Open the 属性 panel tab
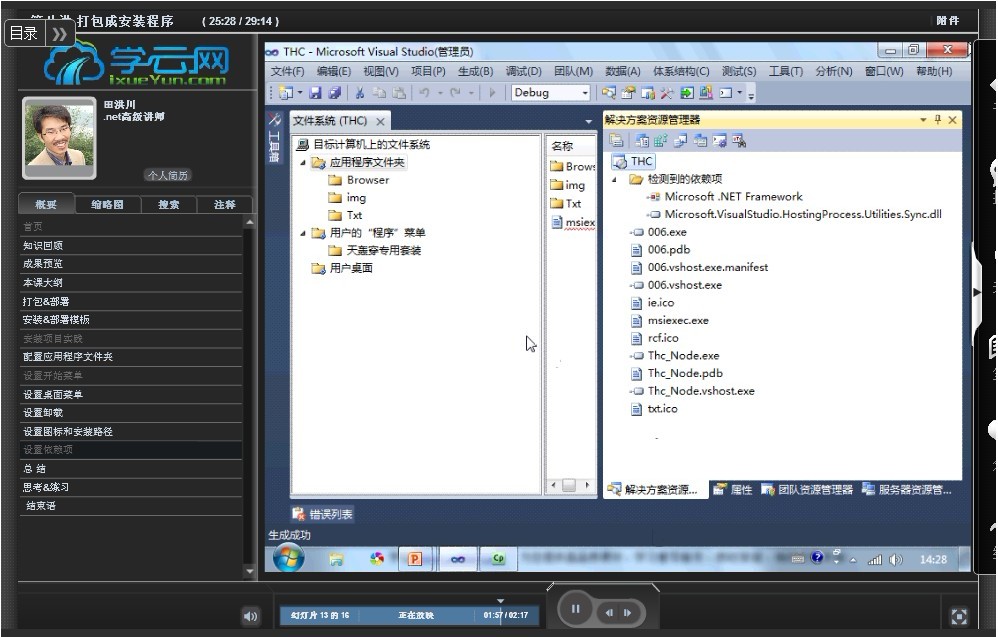Screen dimensions: 998x637 pyautogui.click(x=732, y=489)
